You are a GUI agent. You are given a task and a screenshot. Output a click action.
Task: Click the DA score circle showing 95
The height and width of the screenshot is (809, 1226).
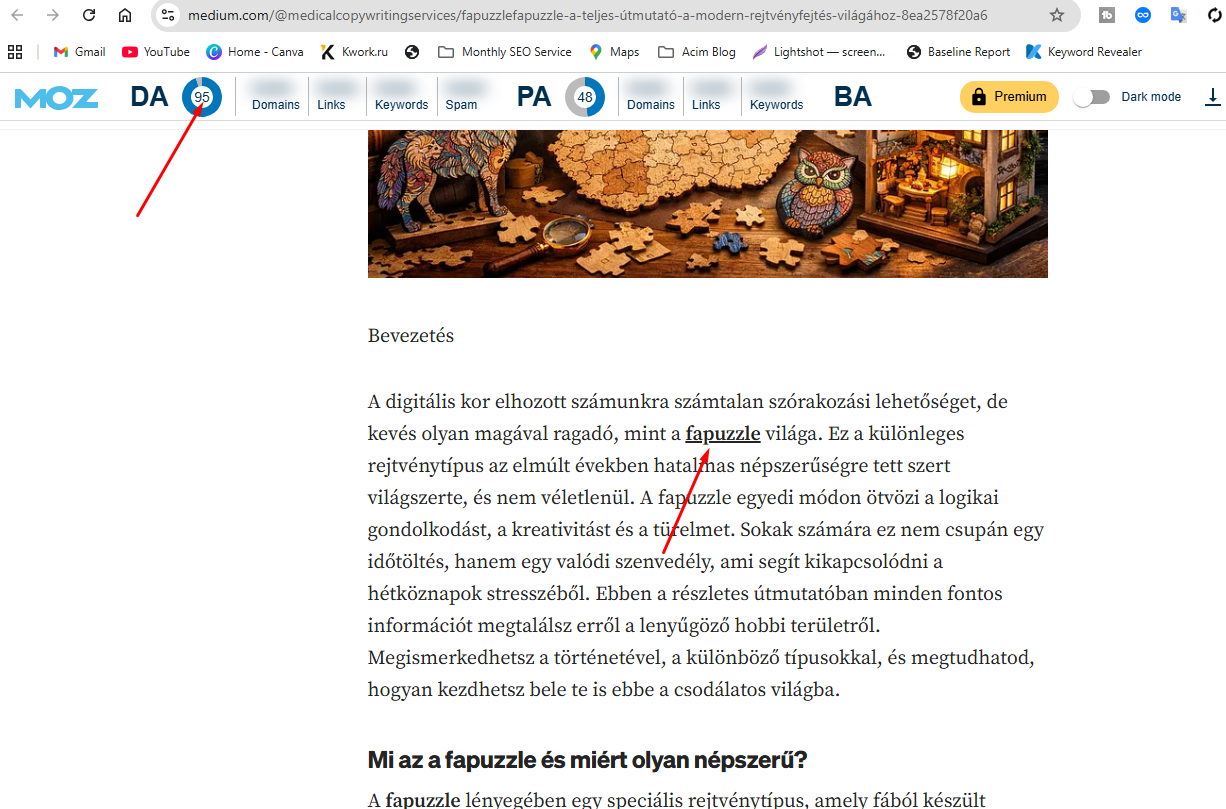202,97
